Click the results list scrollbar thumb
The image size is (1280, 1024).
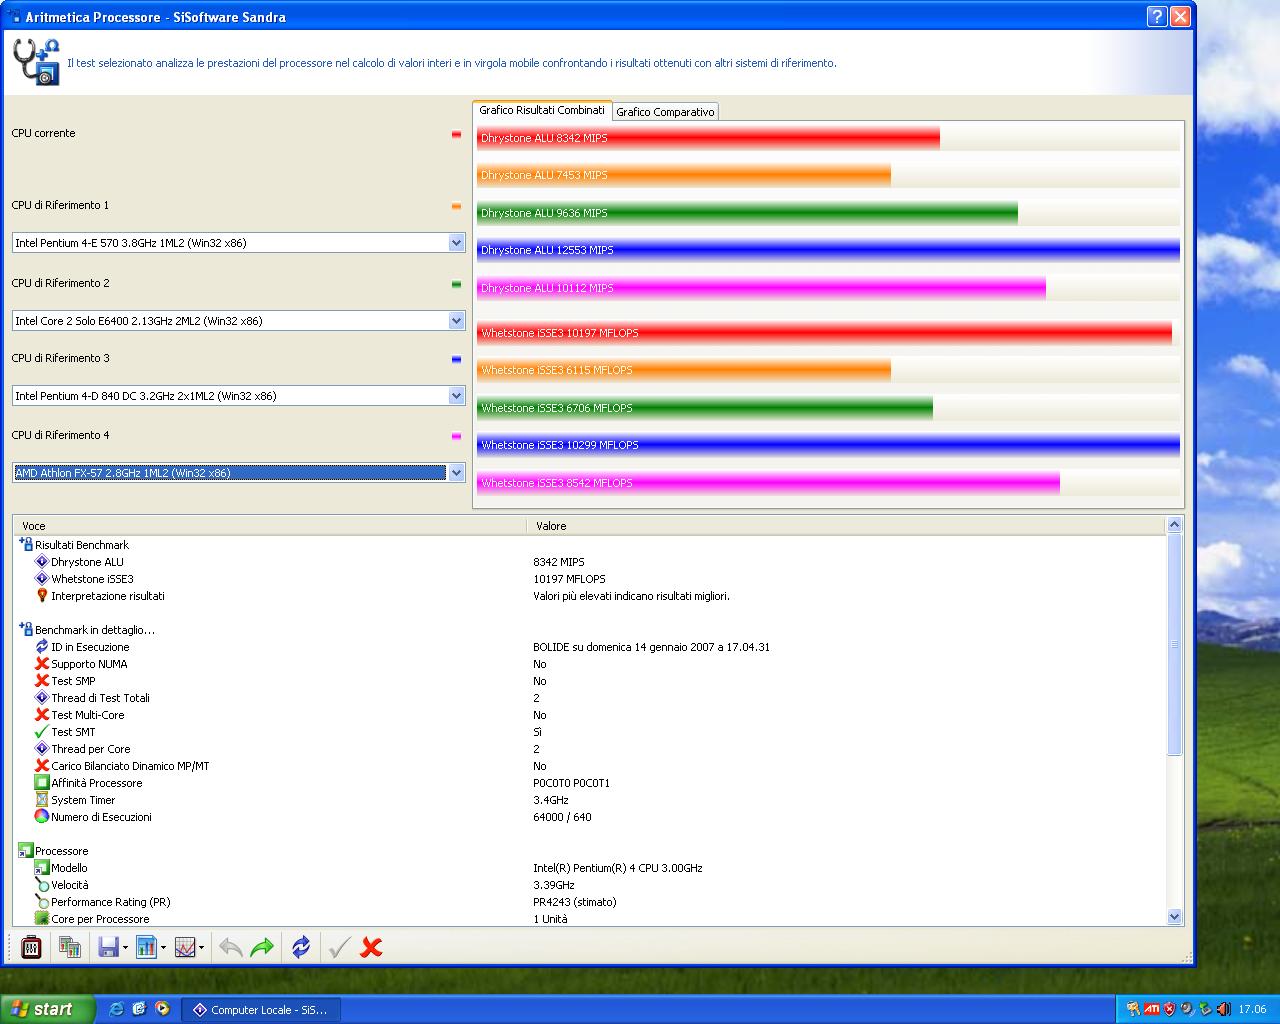click(1174, 644)
